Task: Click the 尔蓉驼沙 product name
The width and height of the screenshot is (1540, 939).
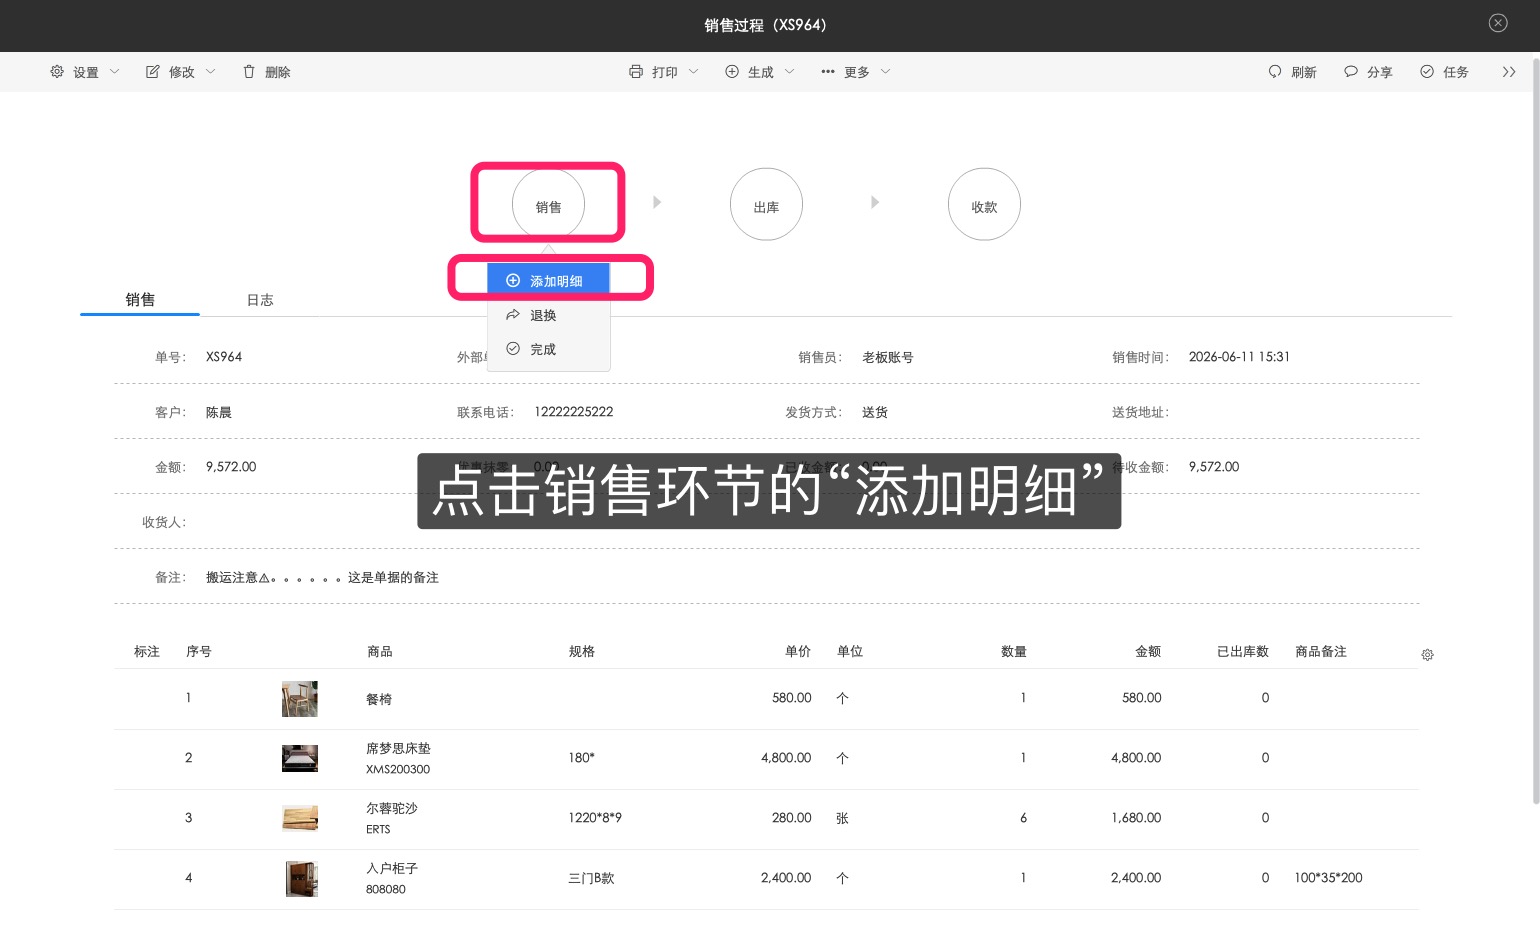Action: click(392, 808)
